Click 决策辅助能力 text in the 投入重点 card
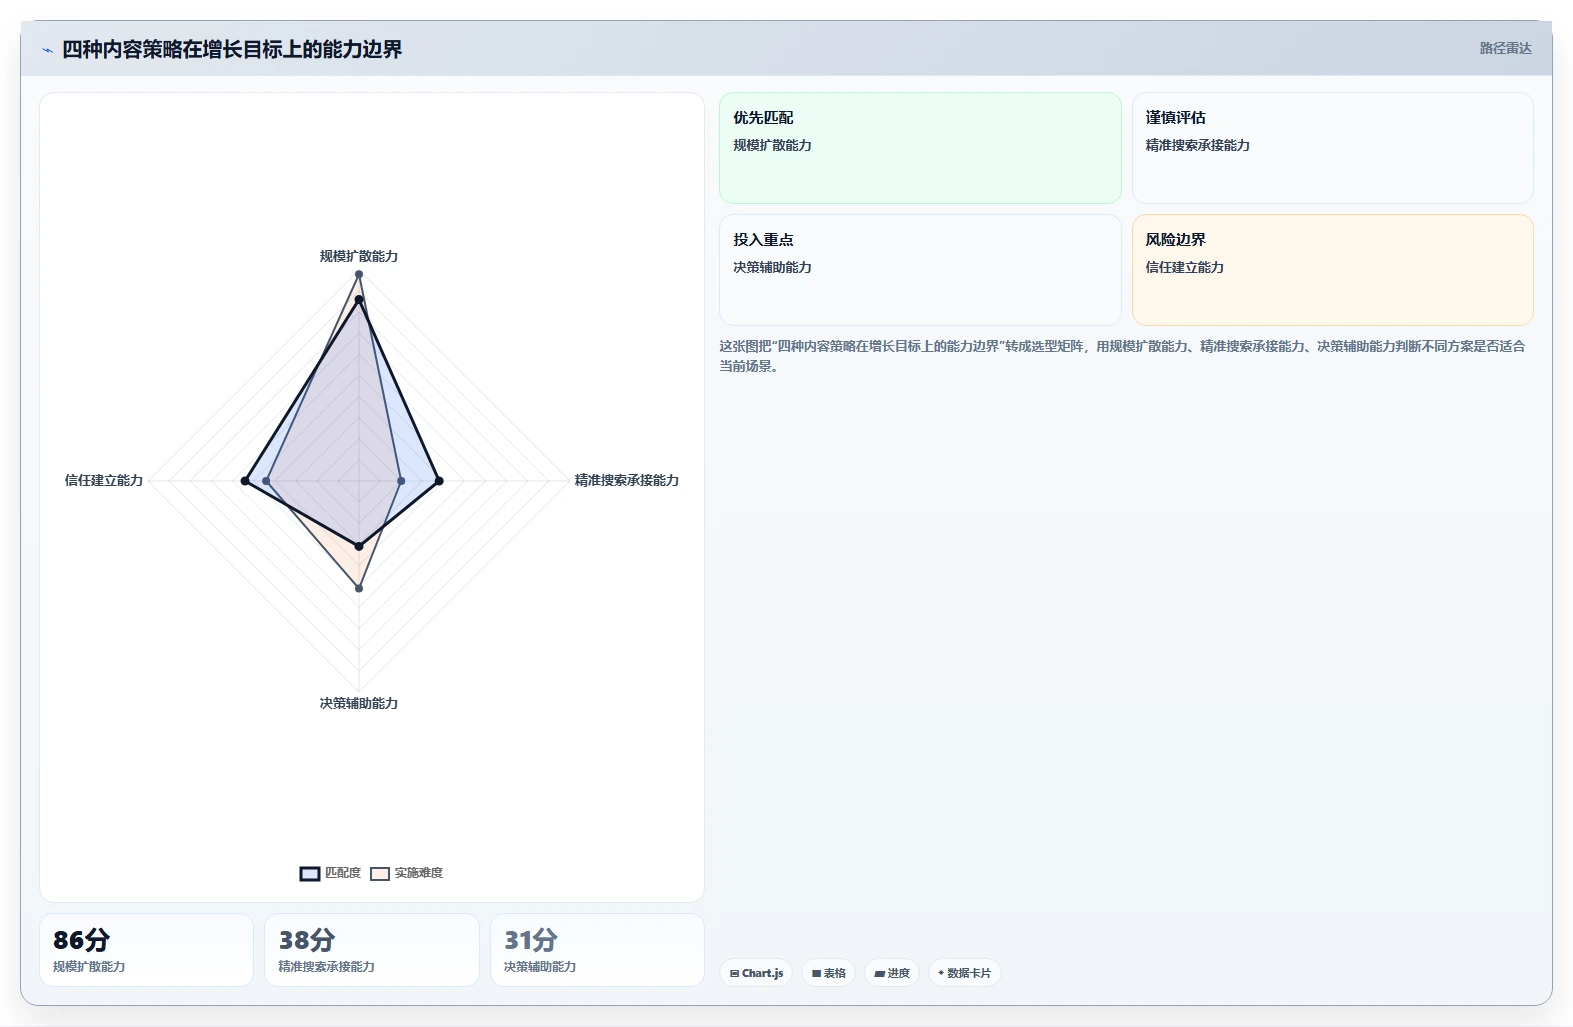Viewport: 1573px width, 1027px height. [772, 267]
